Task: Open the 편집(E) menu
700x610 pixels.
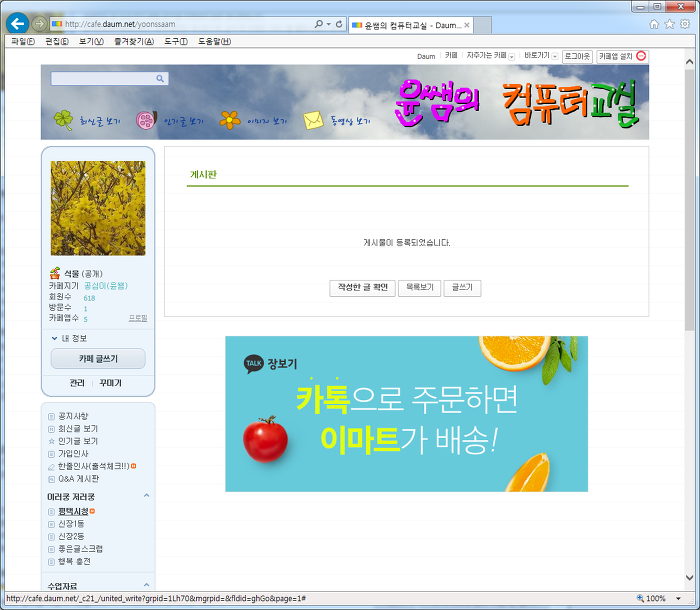Action: [57, 42]
